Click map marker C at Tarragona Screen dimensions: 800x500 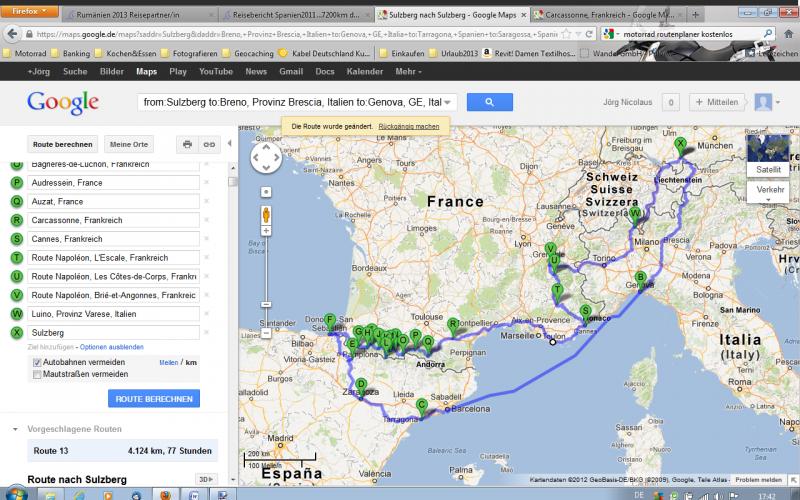point(421,408)
